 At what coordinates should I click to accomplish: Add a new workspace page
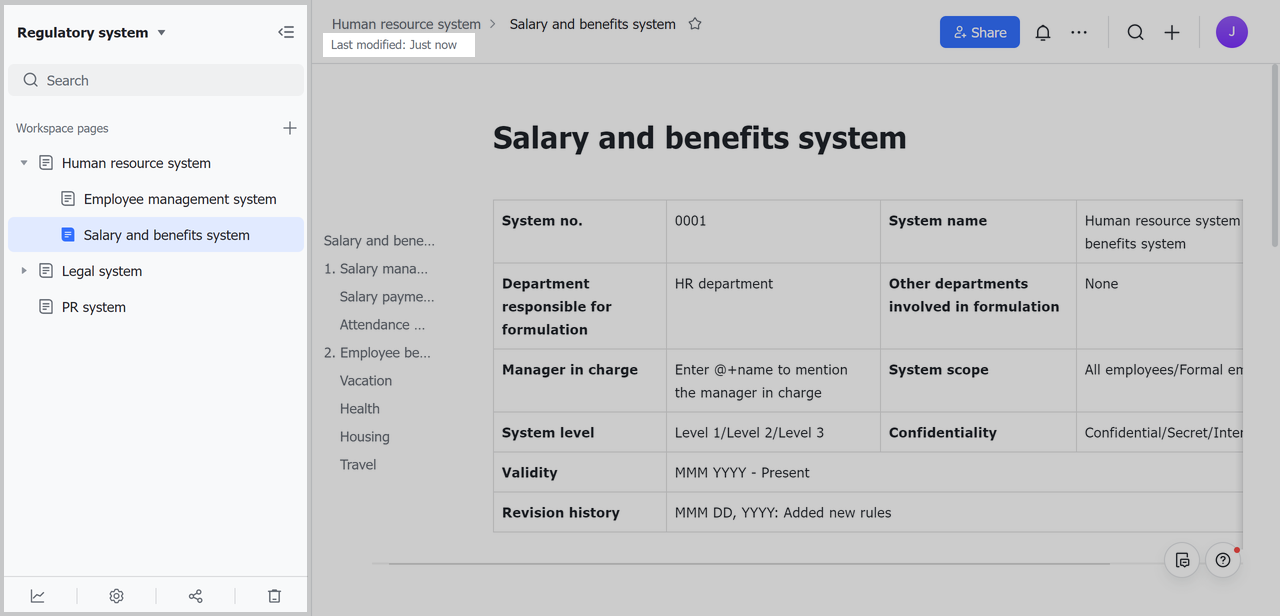290,128
